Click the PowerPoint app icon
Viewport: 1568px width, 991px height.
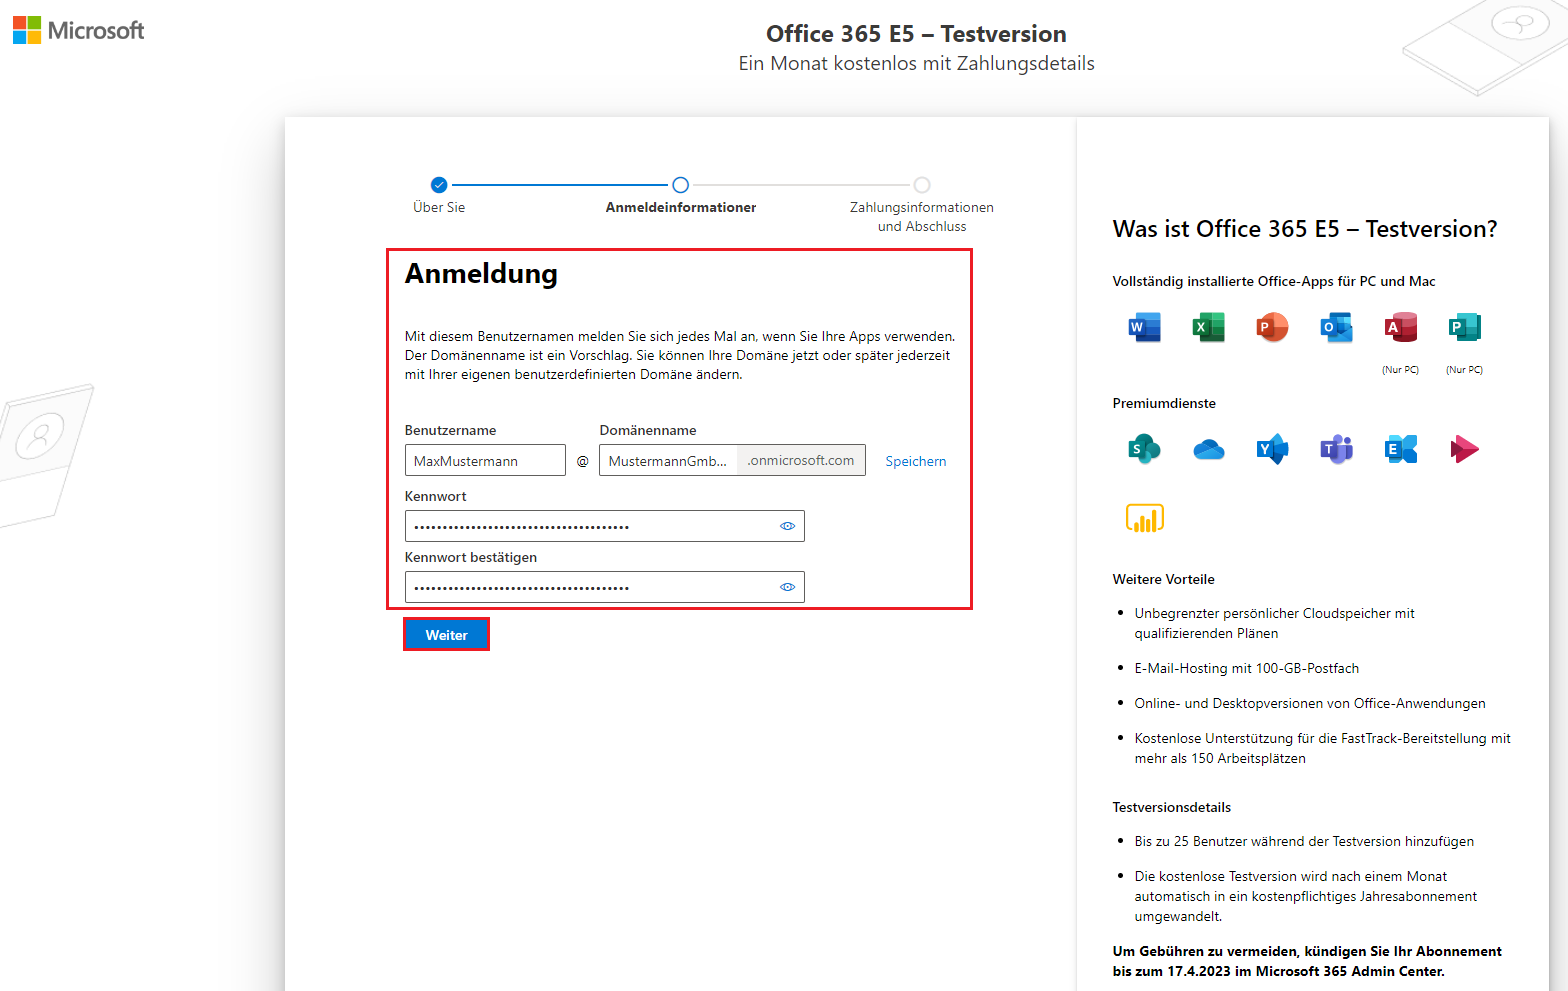pos(1272,327)
